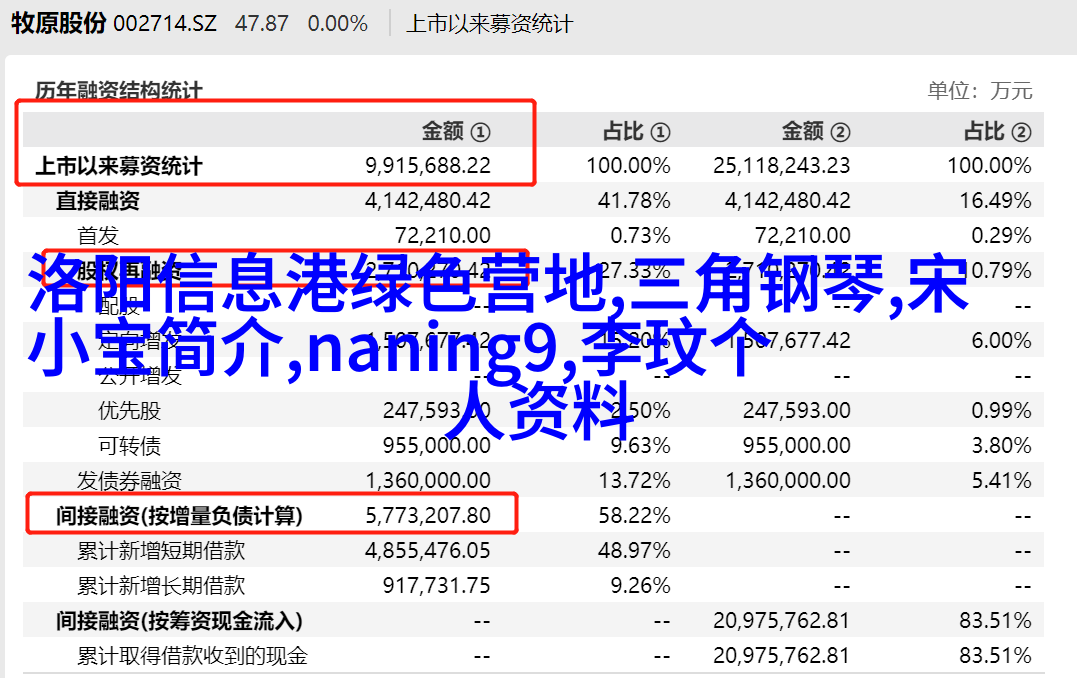Image resolution: width=1077 pixels, height=678 pixels.
Task: Click the total amount 9,915,688.22
Action: pyautogui.click(x=428, y=166)
